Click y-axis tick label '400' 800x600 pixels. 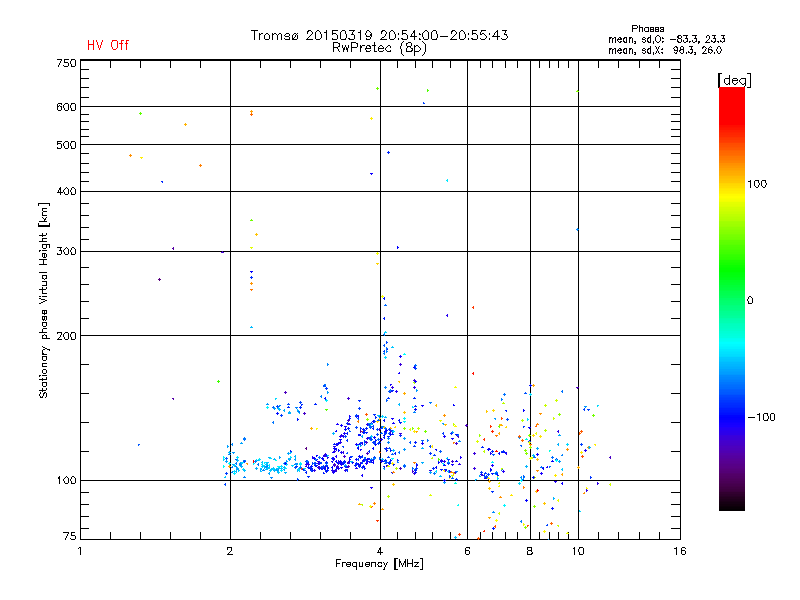click(x=66, y=191)
